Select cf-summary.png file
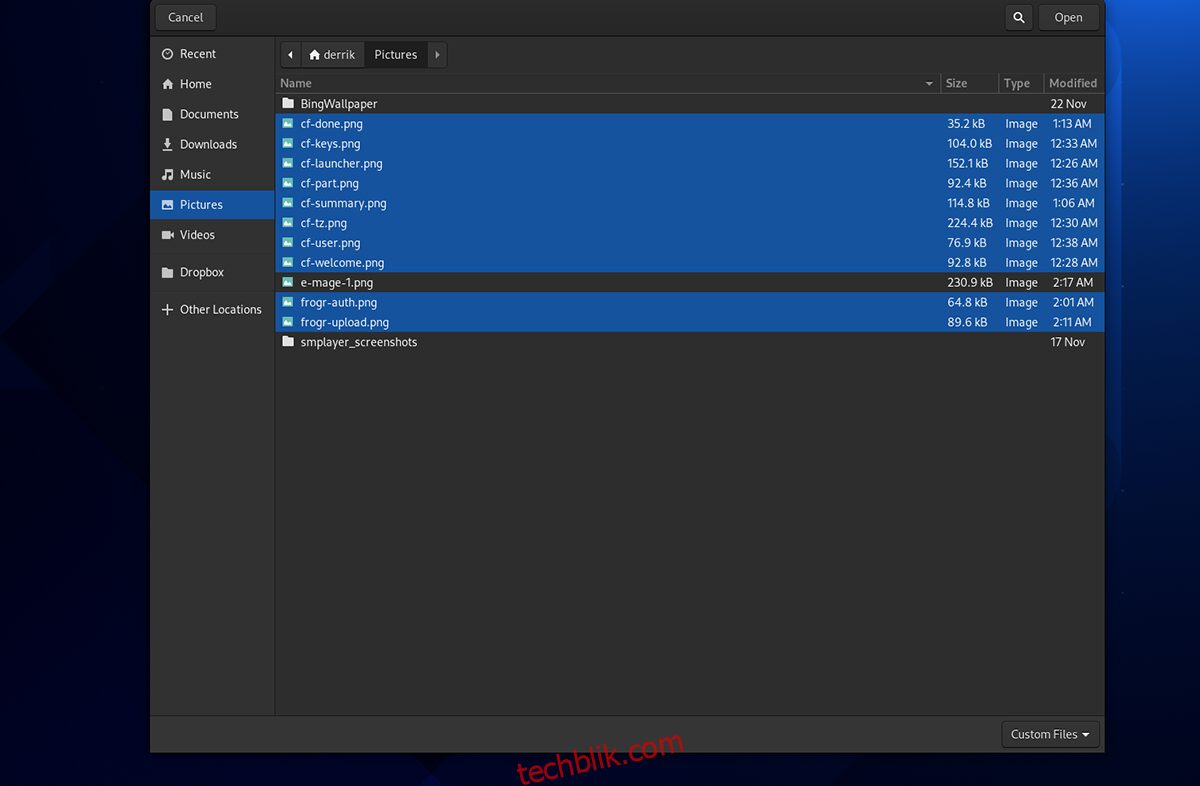The image size is (1200, 786). point(690,203)
